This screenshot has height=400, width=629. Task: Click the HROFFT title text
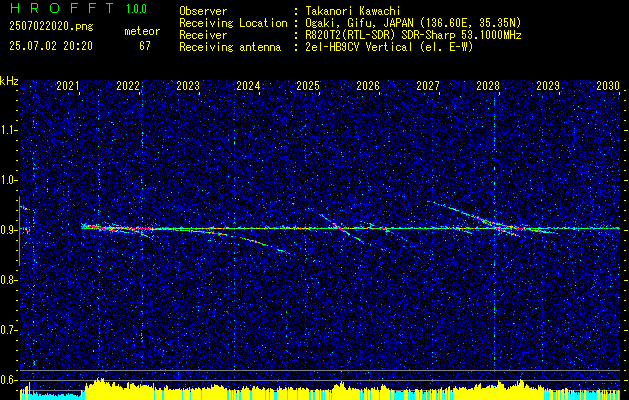pyautogui.click(x=62, y=8)
